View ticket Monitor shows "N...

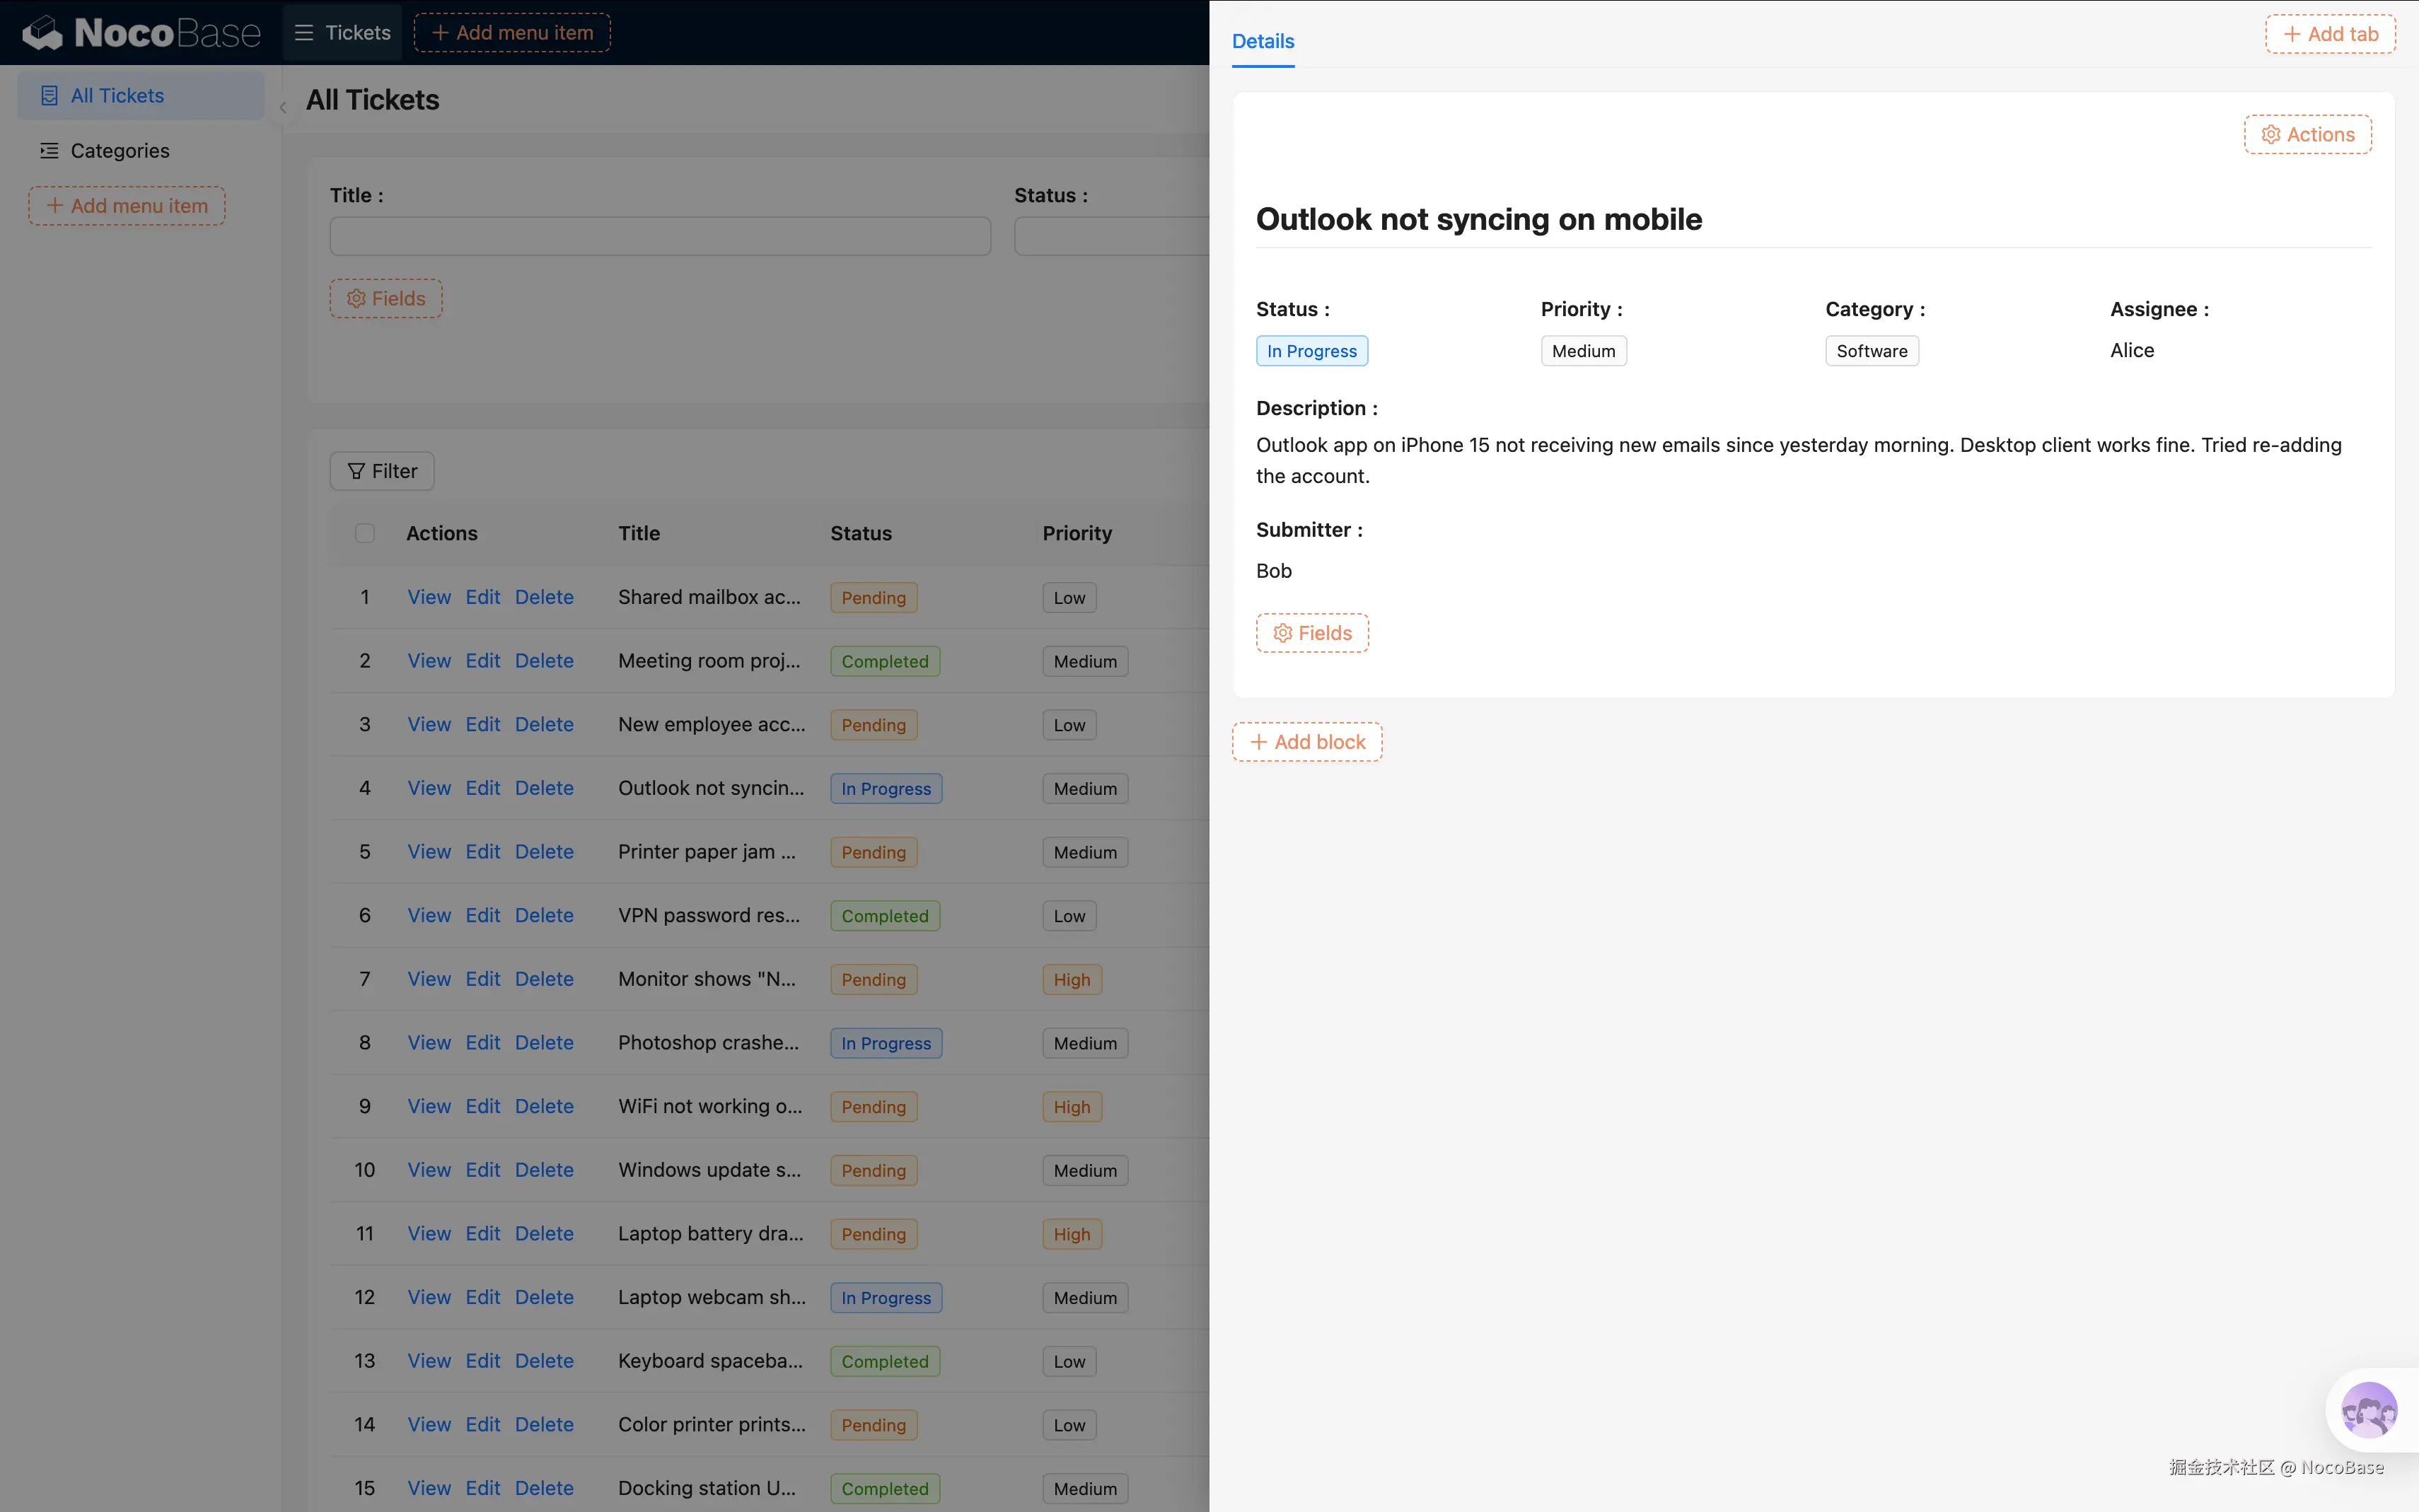(429, 979)
